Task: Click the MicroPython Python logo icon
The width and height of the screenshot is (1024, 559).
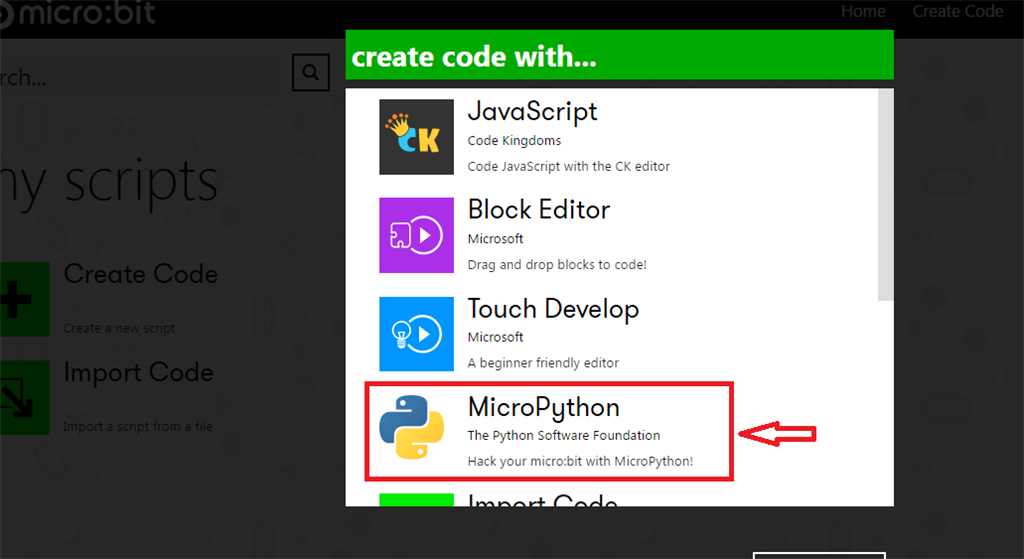Action: point(412,427)
